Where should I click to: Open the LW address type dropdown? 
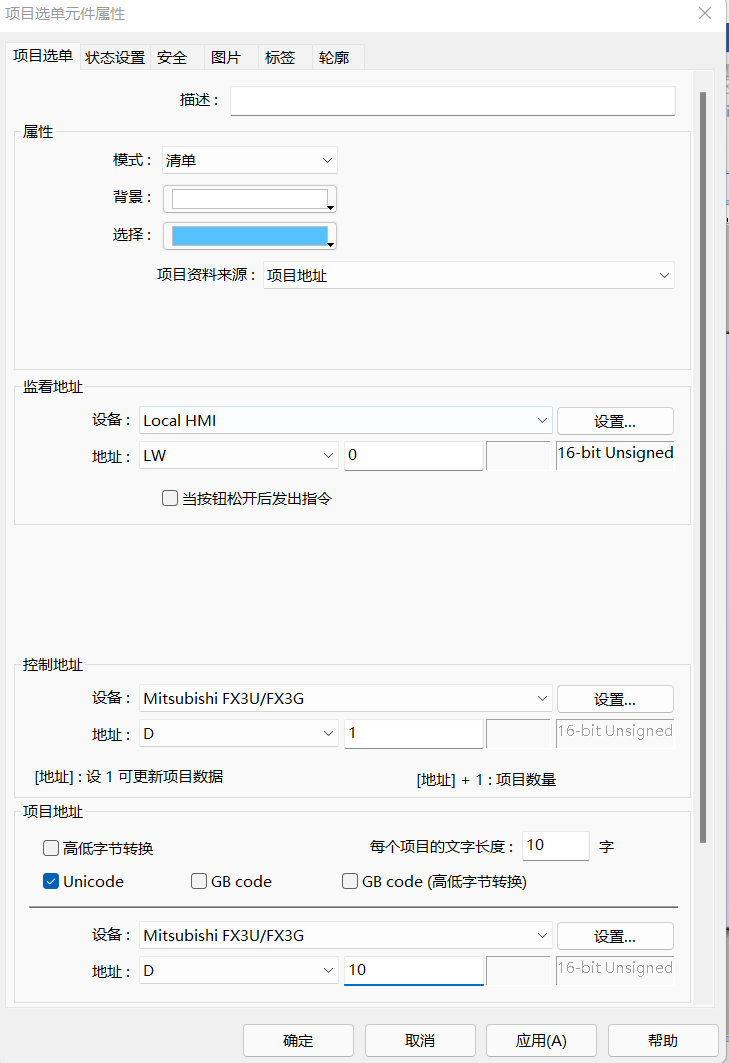point(239,456)
